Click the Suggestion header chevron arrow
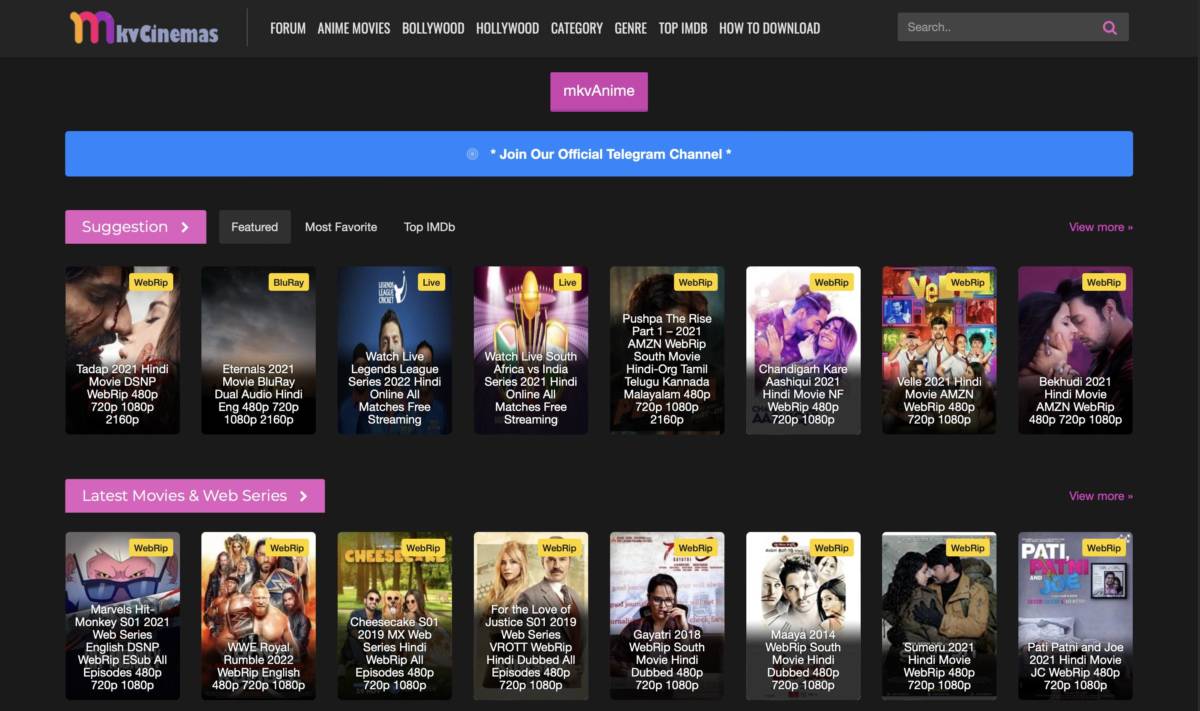The height and width of the screenshot is (711, 1200). 185,227
